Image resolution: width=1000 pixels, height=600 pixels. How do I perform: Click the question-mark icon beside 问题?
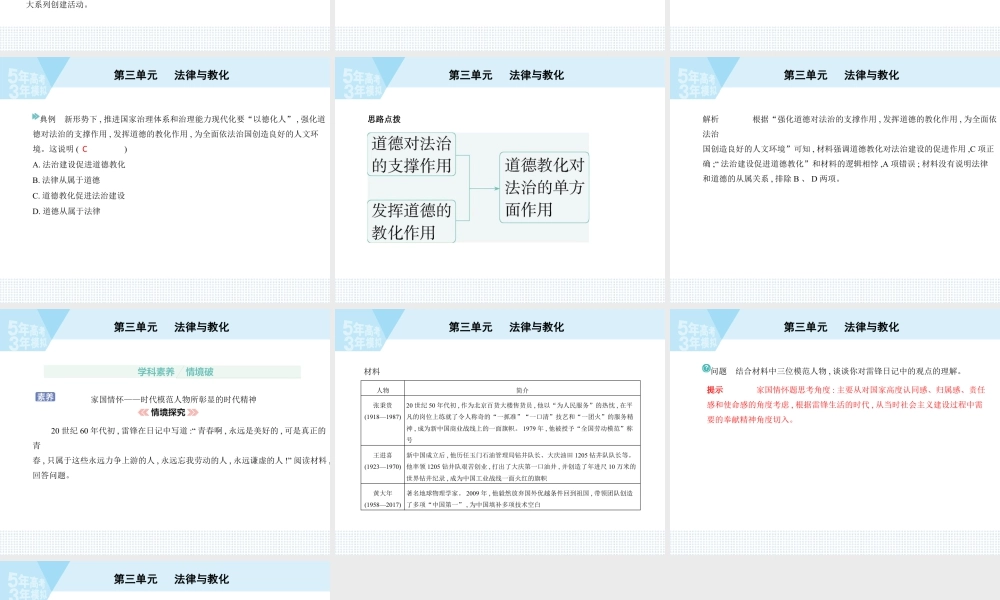(706, 369)
